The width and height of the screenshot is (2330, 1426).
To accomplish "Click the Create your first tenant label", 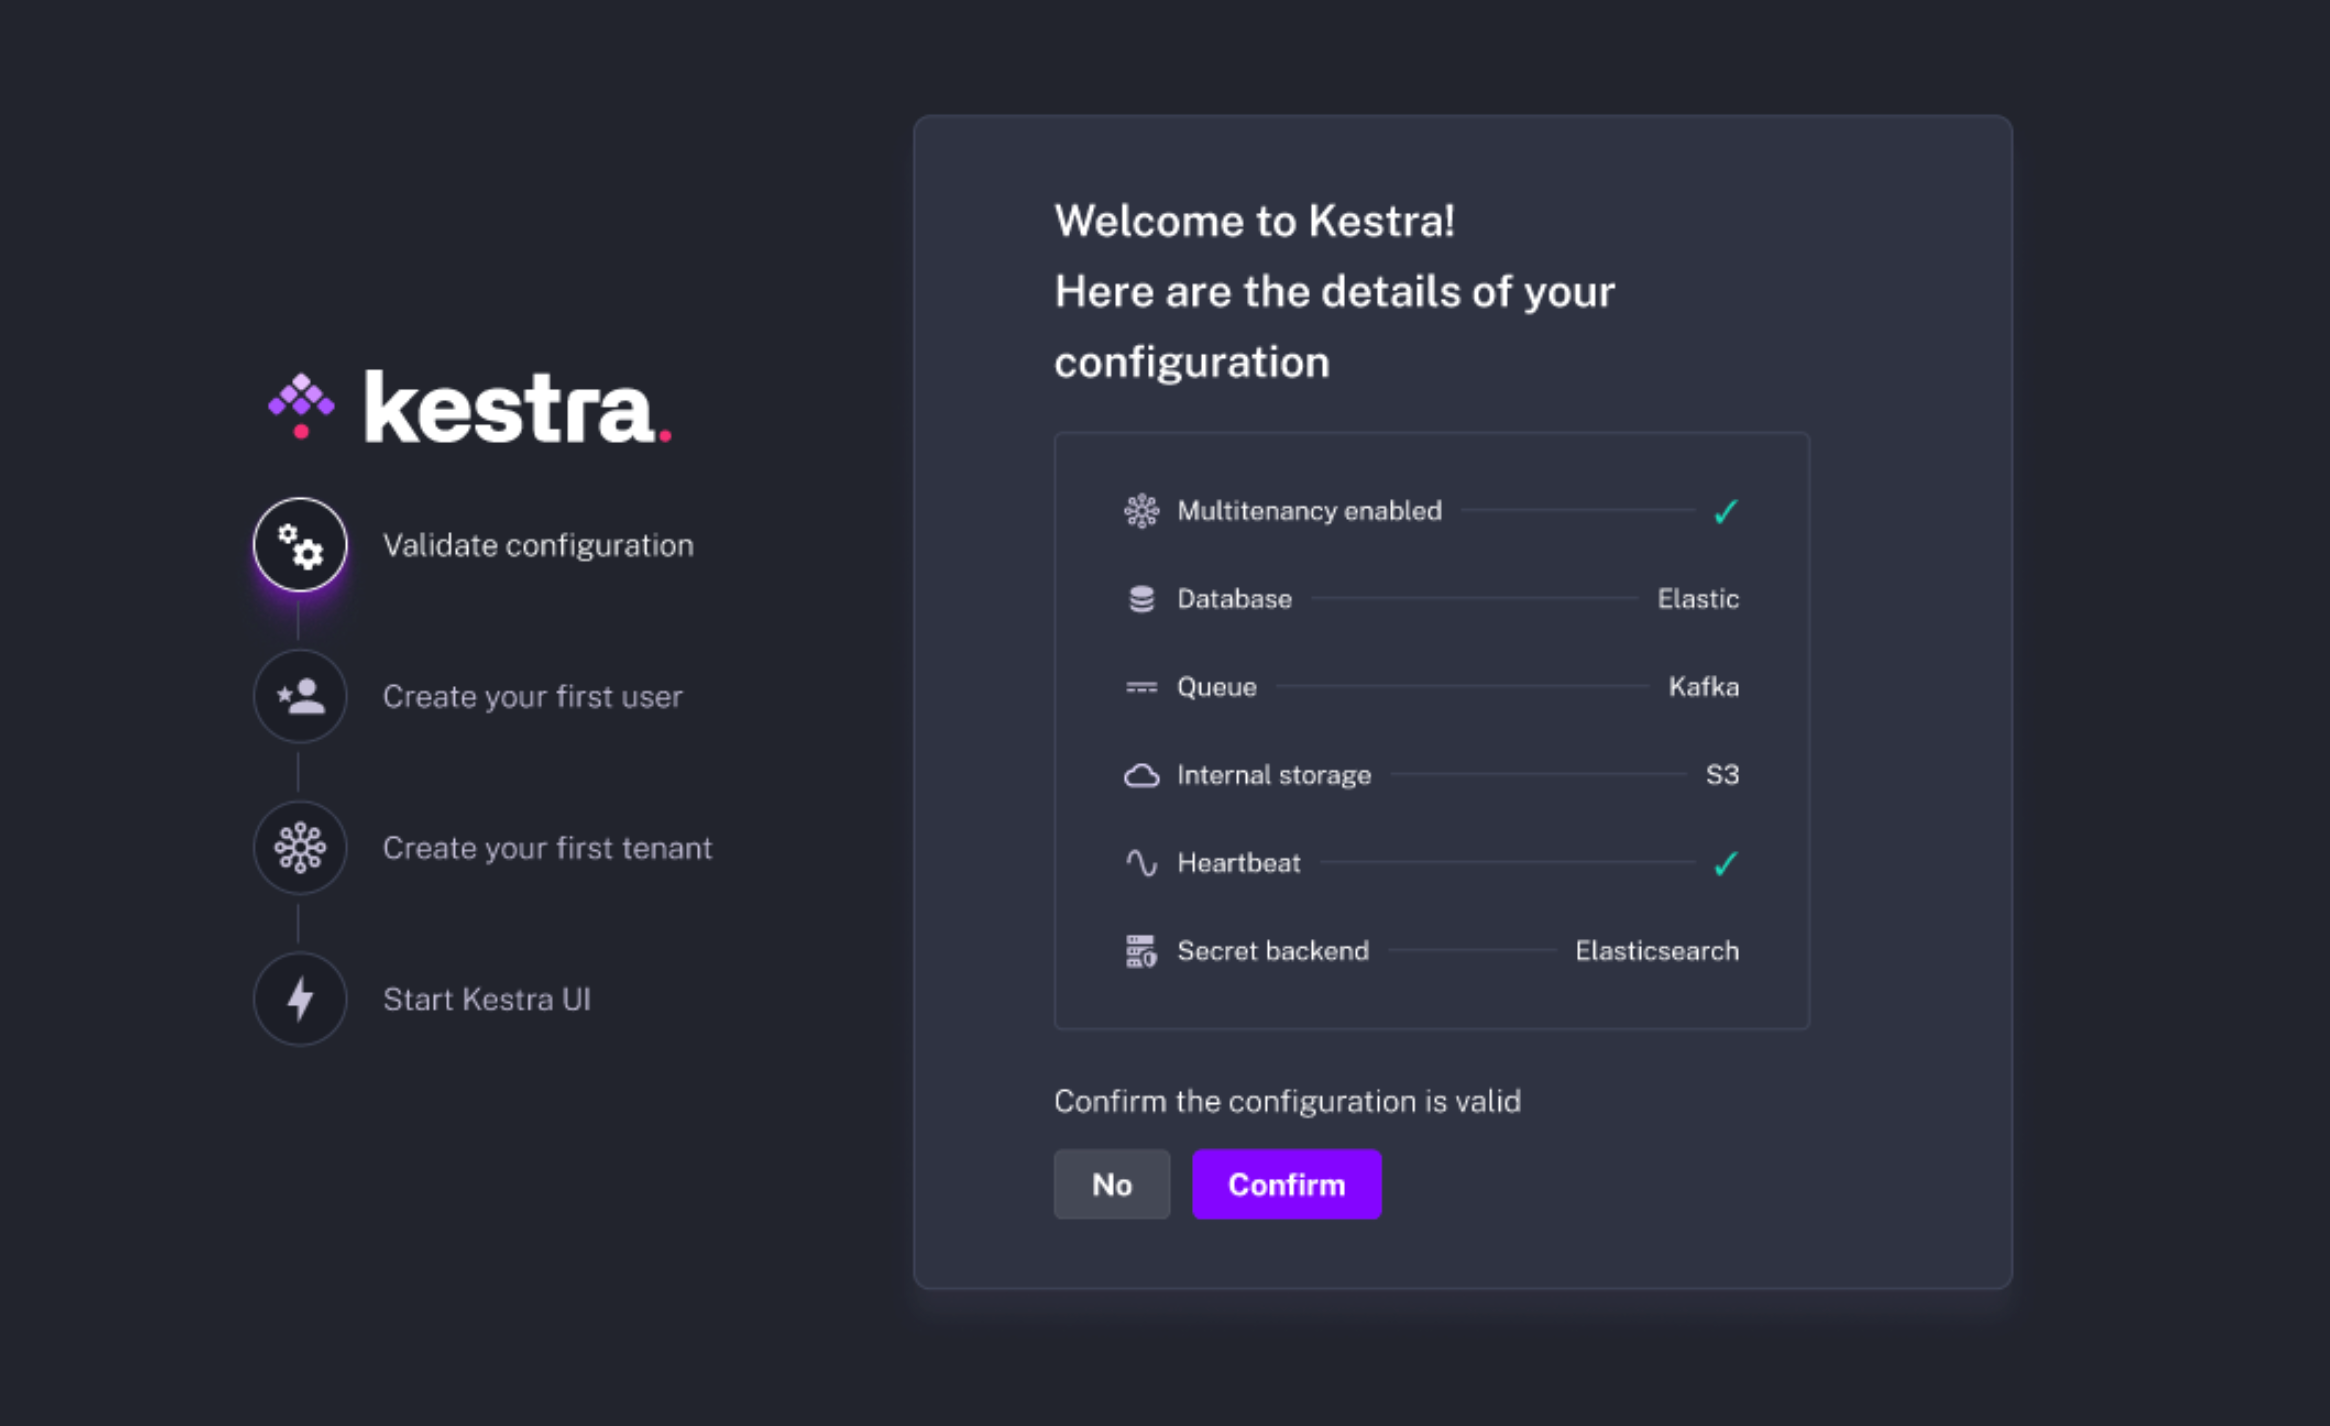I will [x=547, y=849].
